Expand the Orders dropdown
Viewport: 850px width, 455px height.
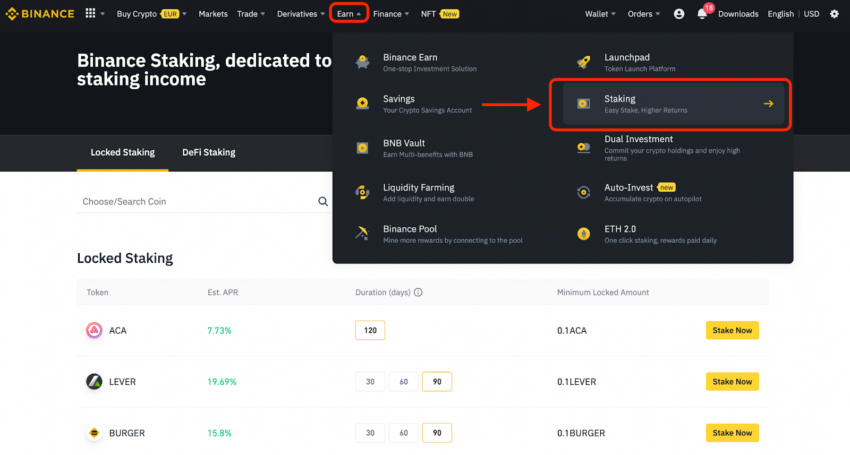[643, 14]
